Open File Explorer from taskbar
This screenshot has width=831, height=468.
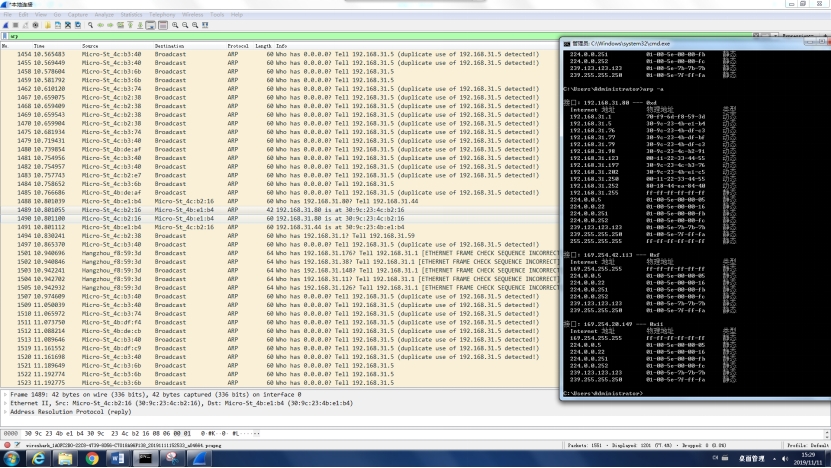coord(65,458)
